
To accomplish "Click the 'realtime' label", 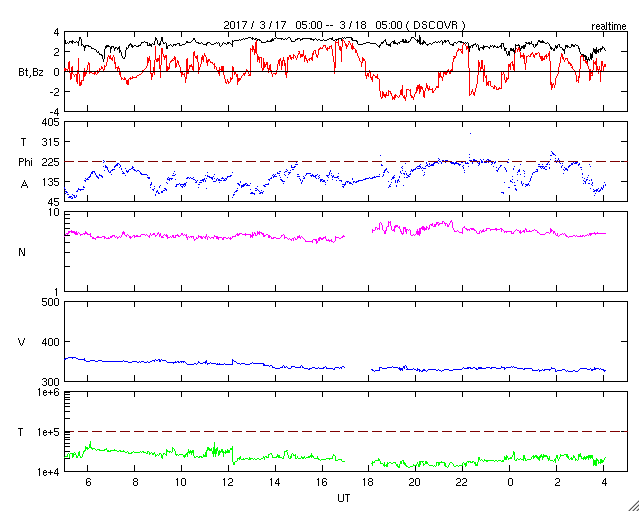I will click(609, 27).
